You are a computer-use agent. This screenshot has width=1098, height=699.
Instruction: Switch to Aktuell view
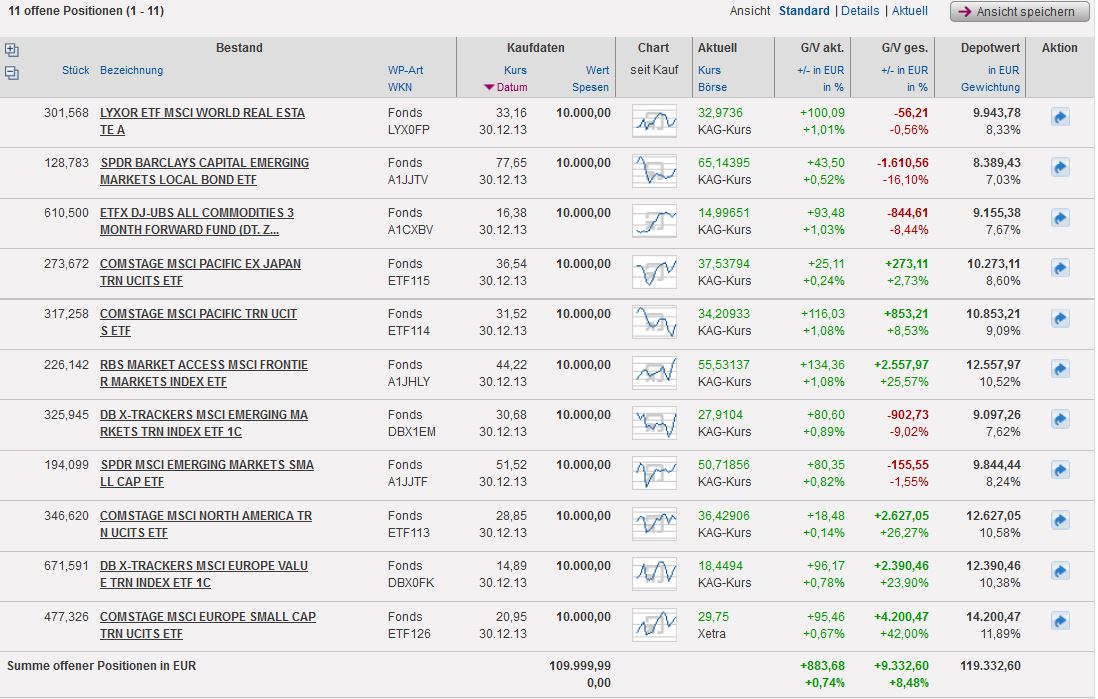pos(909,11)
